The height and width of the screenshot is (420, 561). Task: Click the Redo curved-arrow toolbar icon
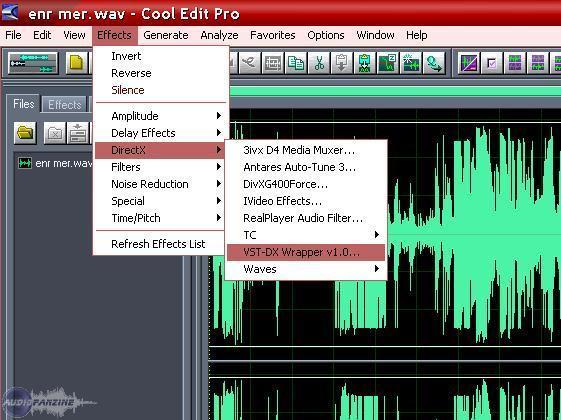[249, 63]
